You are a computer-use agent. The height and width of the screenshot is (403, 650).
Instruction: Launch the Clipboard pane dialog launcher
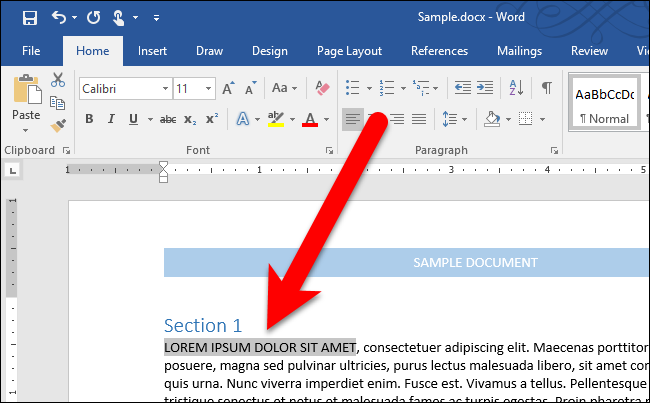click(x=66, y=151)
